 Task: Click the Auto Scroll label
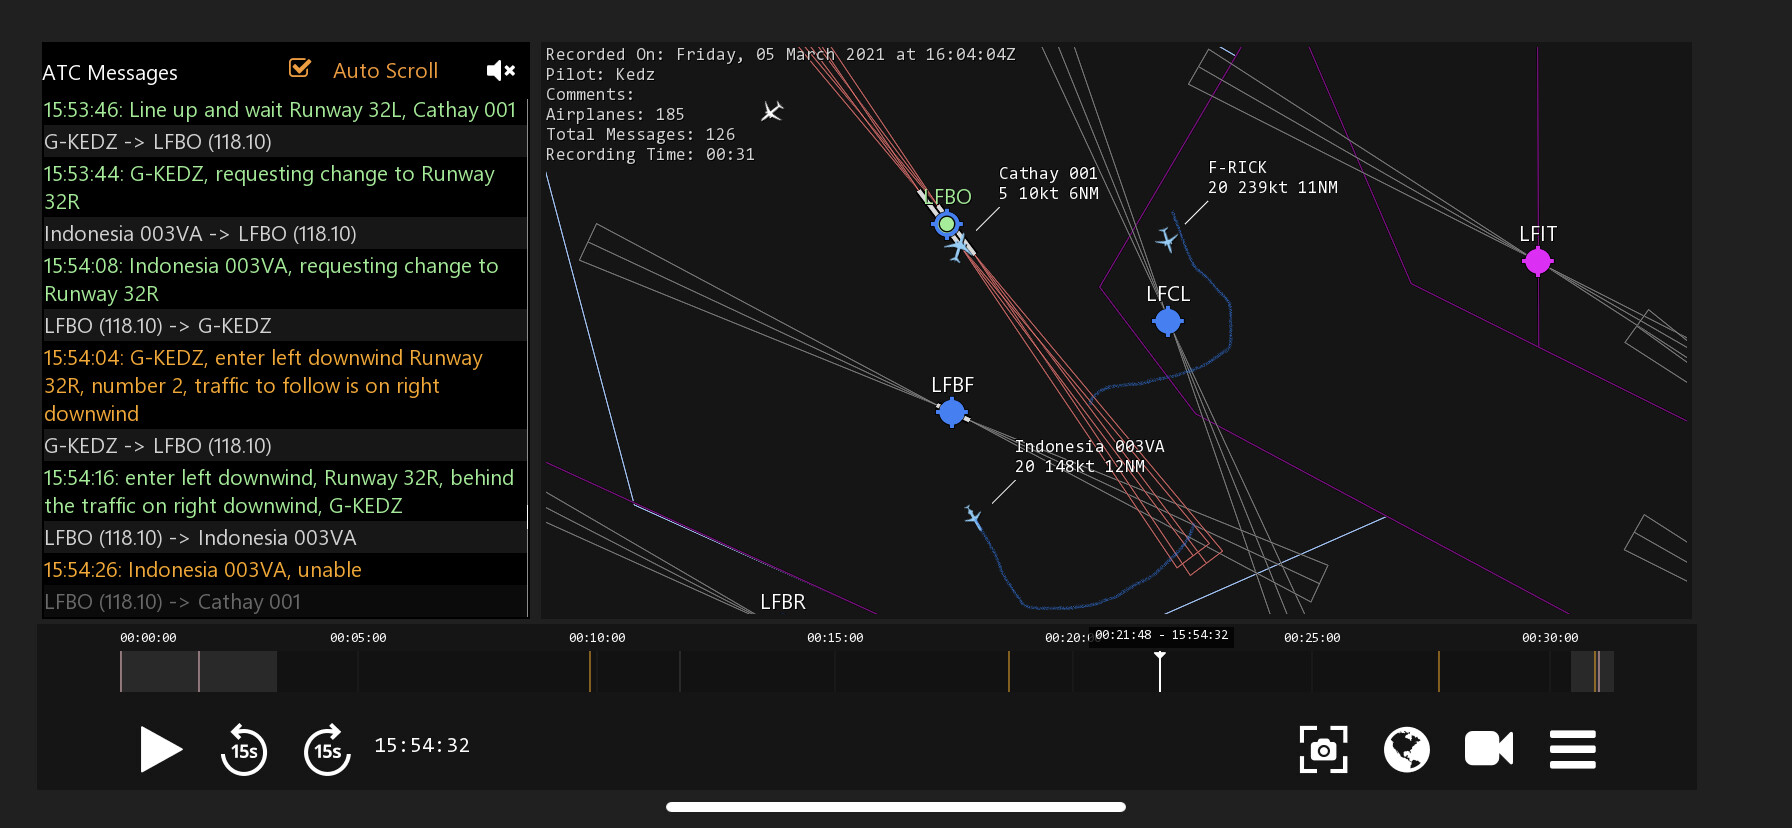385,71
